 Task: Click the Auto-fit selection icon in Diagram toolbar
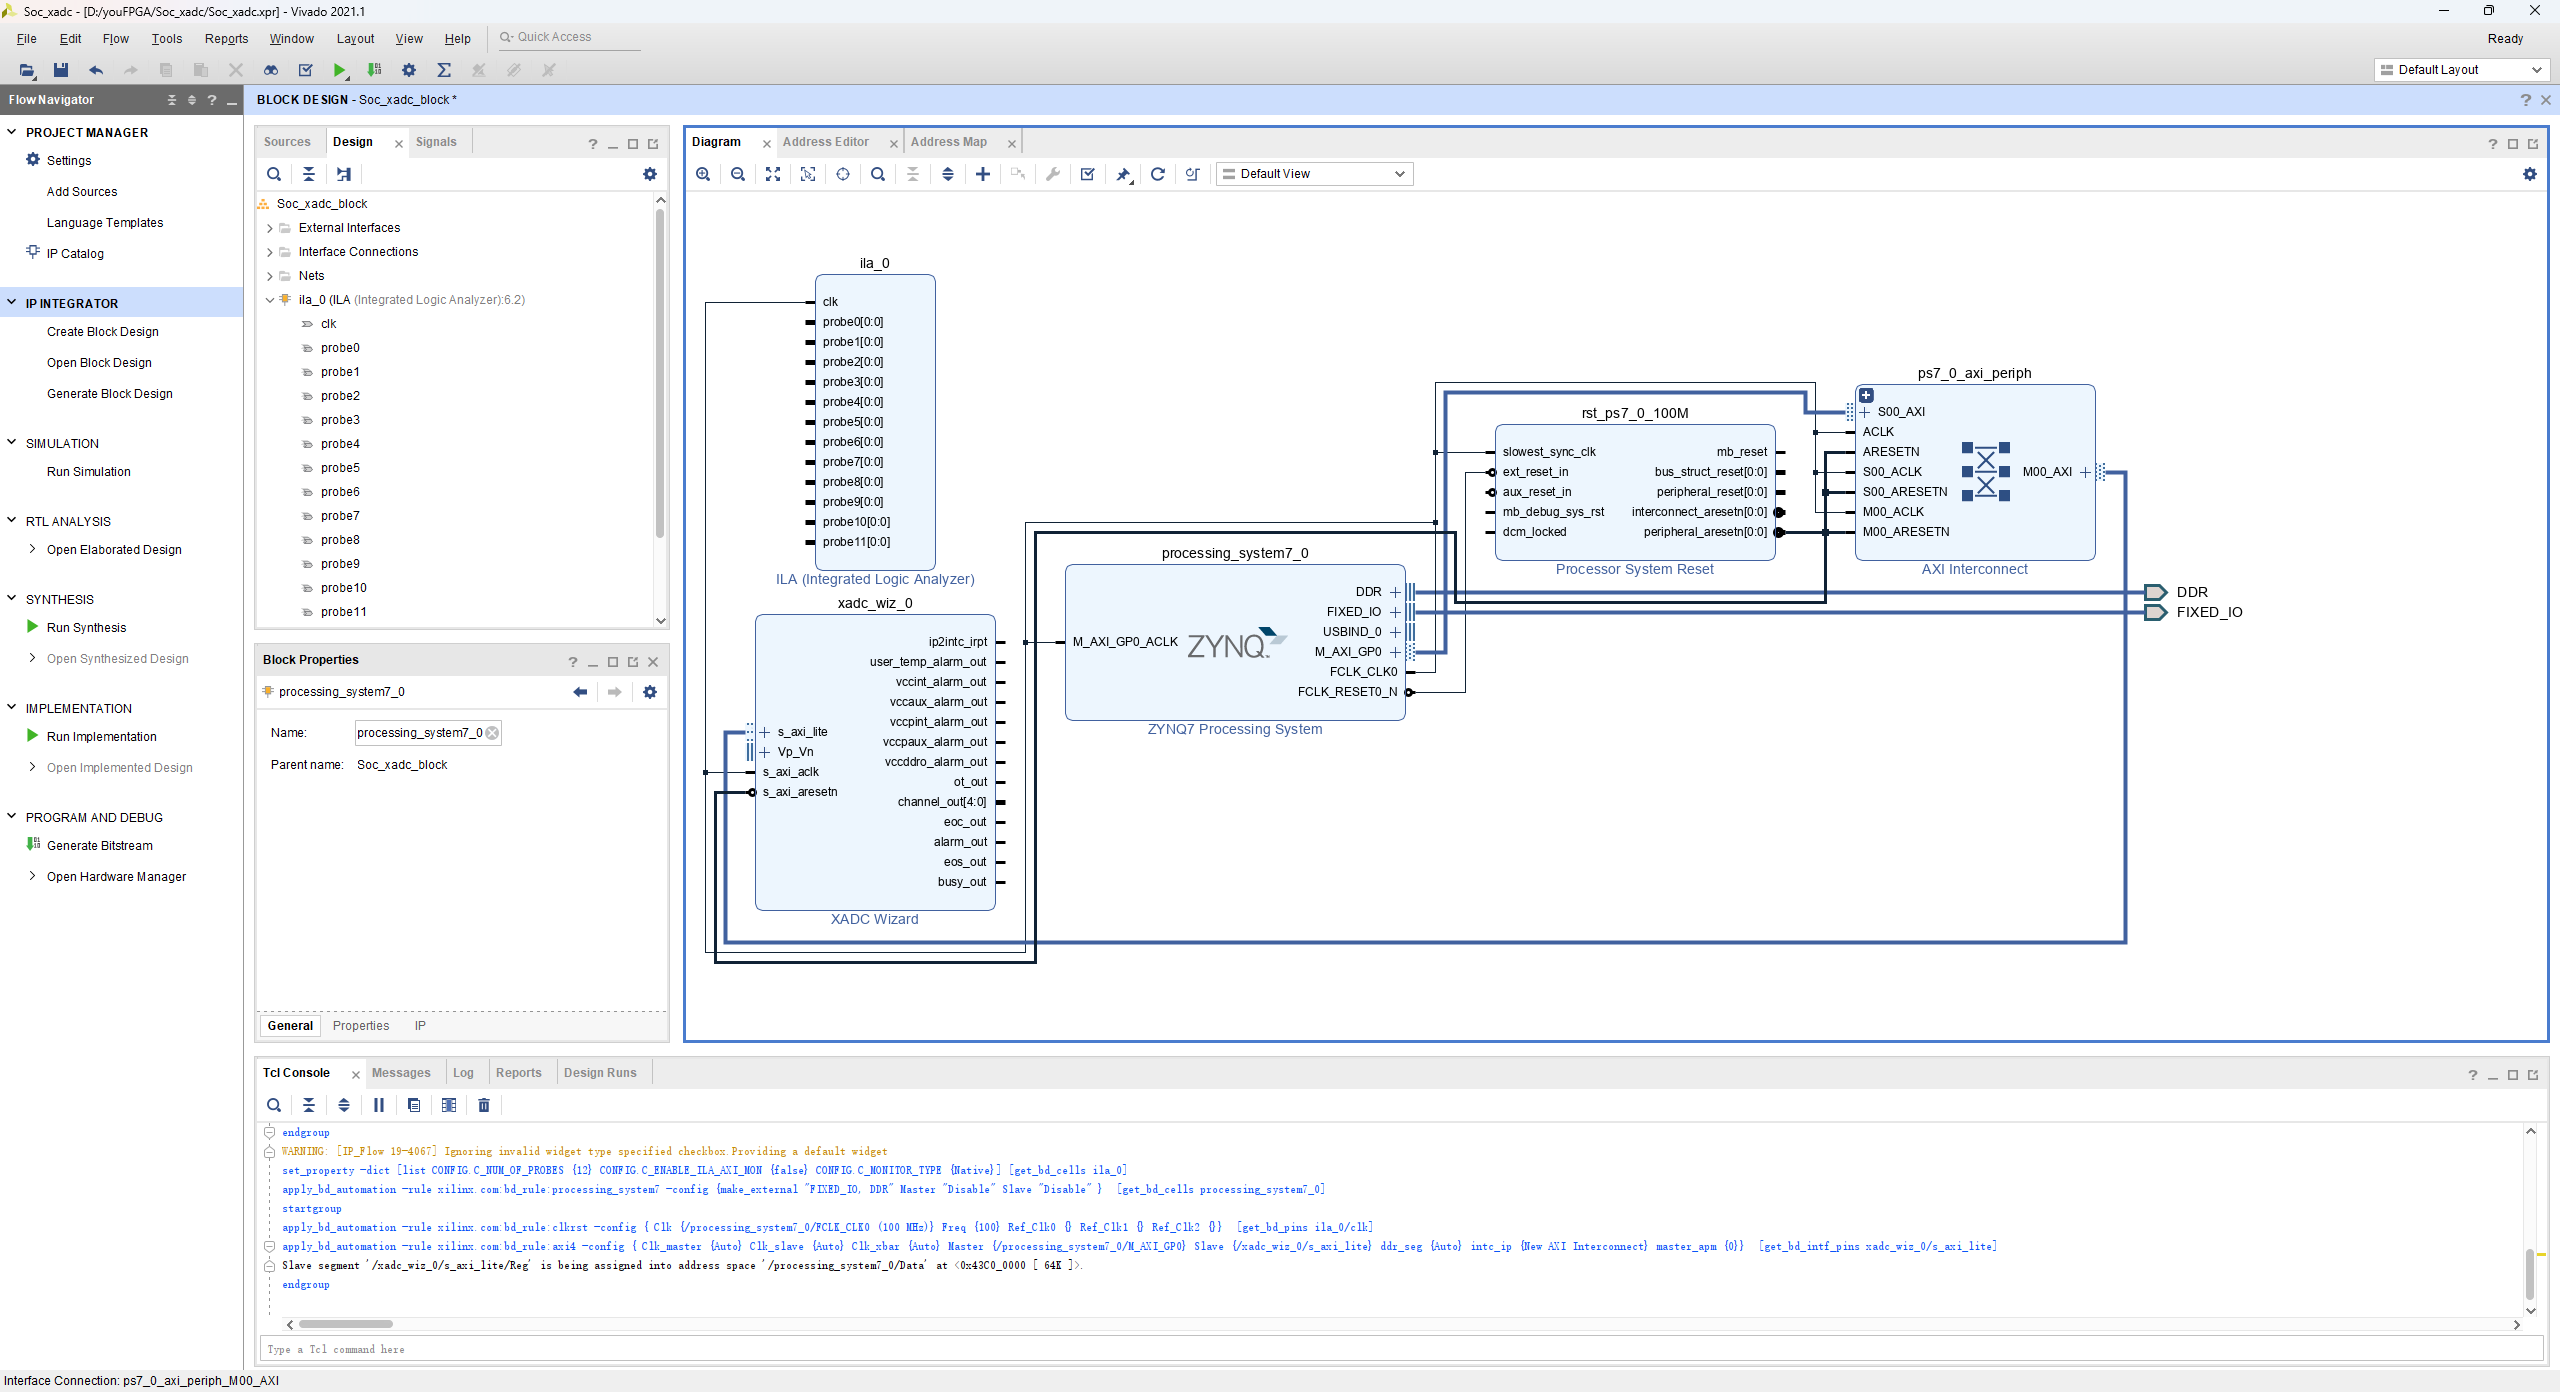[808, 174]
